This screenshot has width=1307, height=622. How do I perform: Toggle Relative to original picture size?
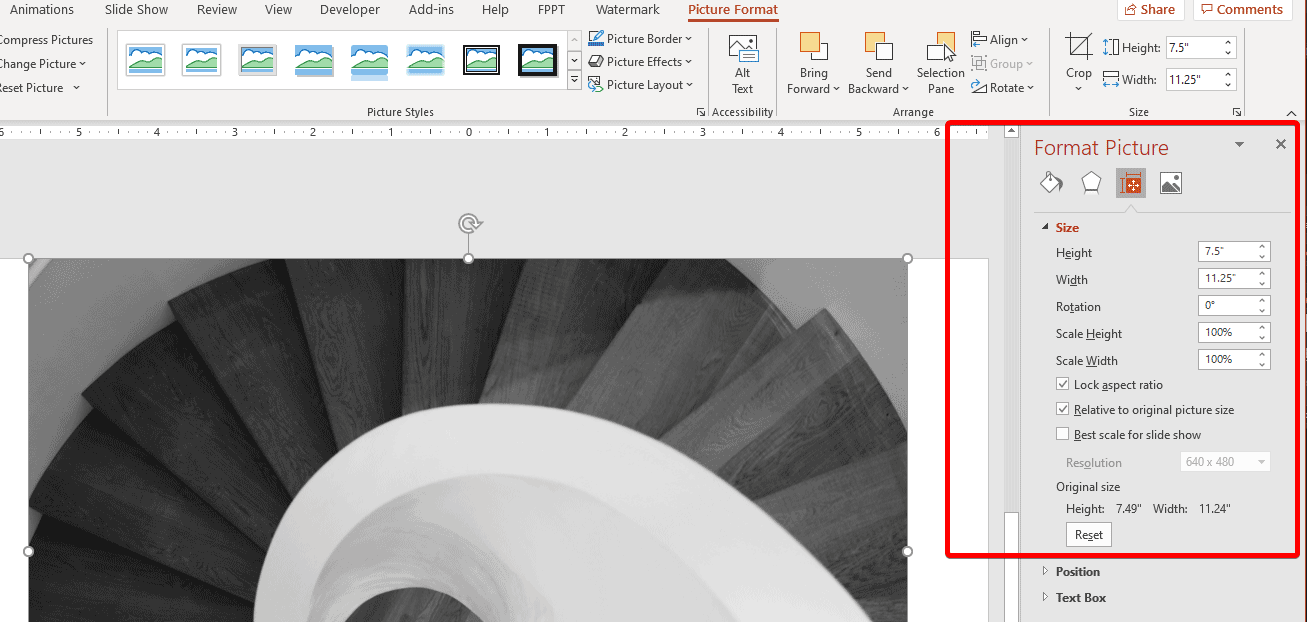(x=1063, y=410)
